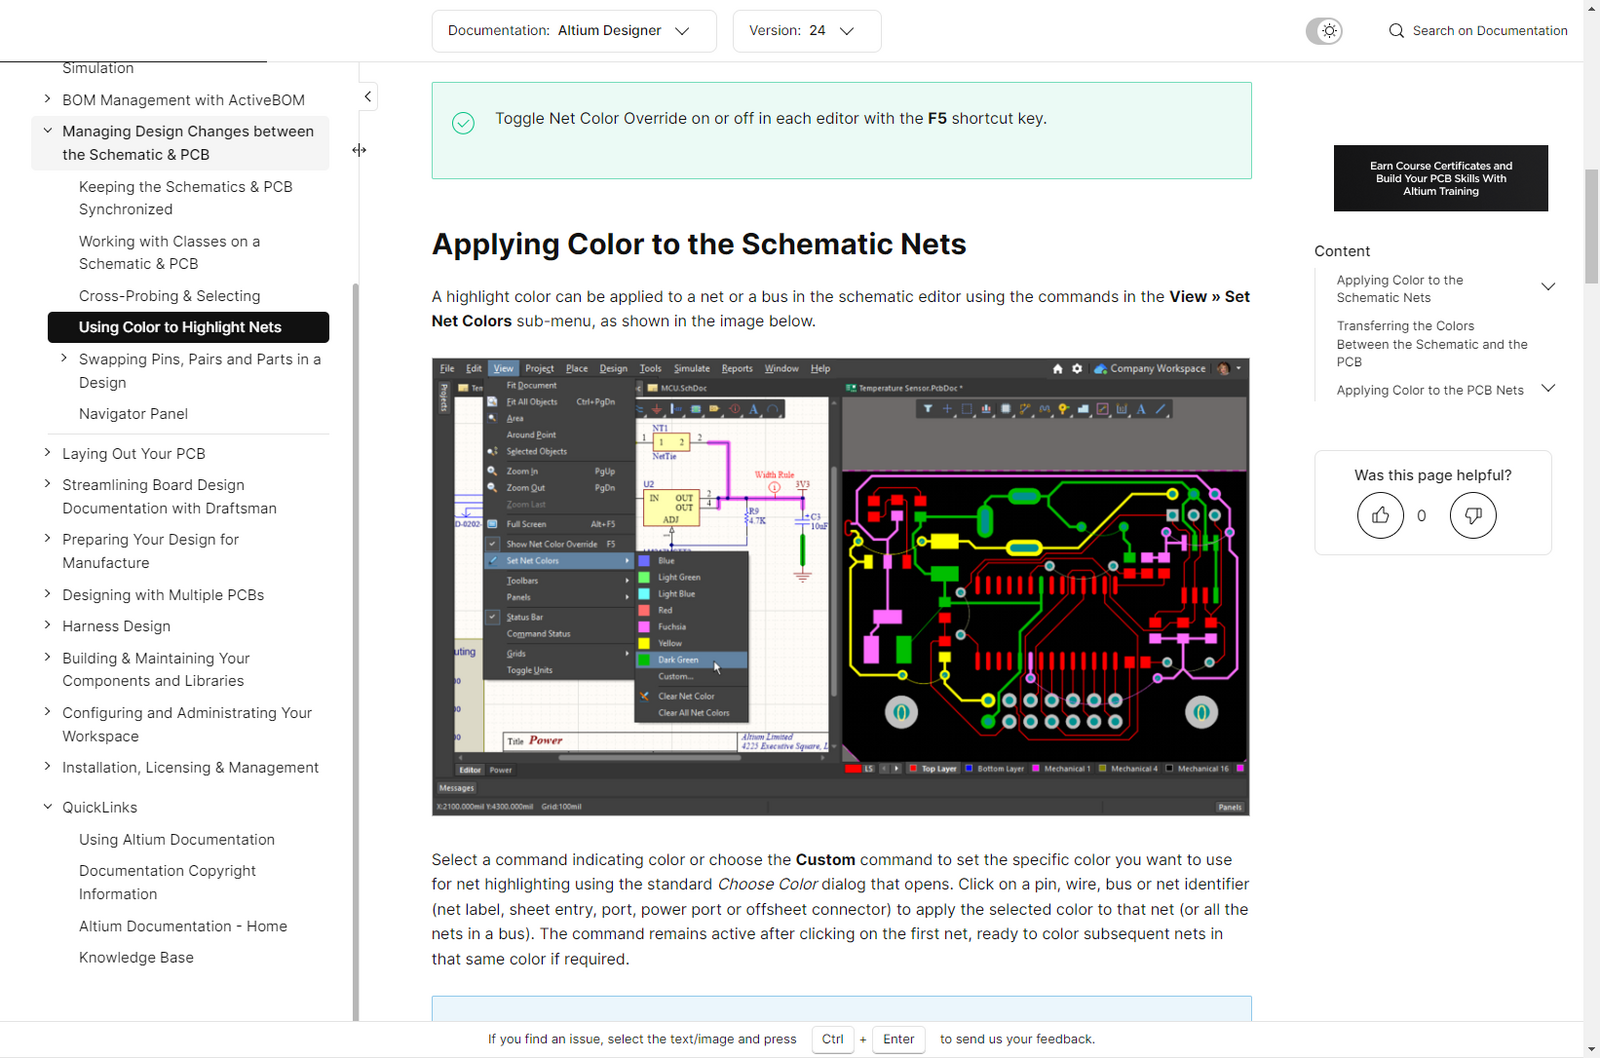The height and width of the screenshot is (1058, 1600).
Task: Open Altium Documentation - Home link
Action: click(183, 926)
